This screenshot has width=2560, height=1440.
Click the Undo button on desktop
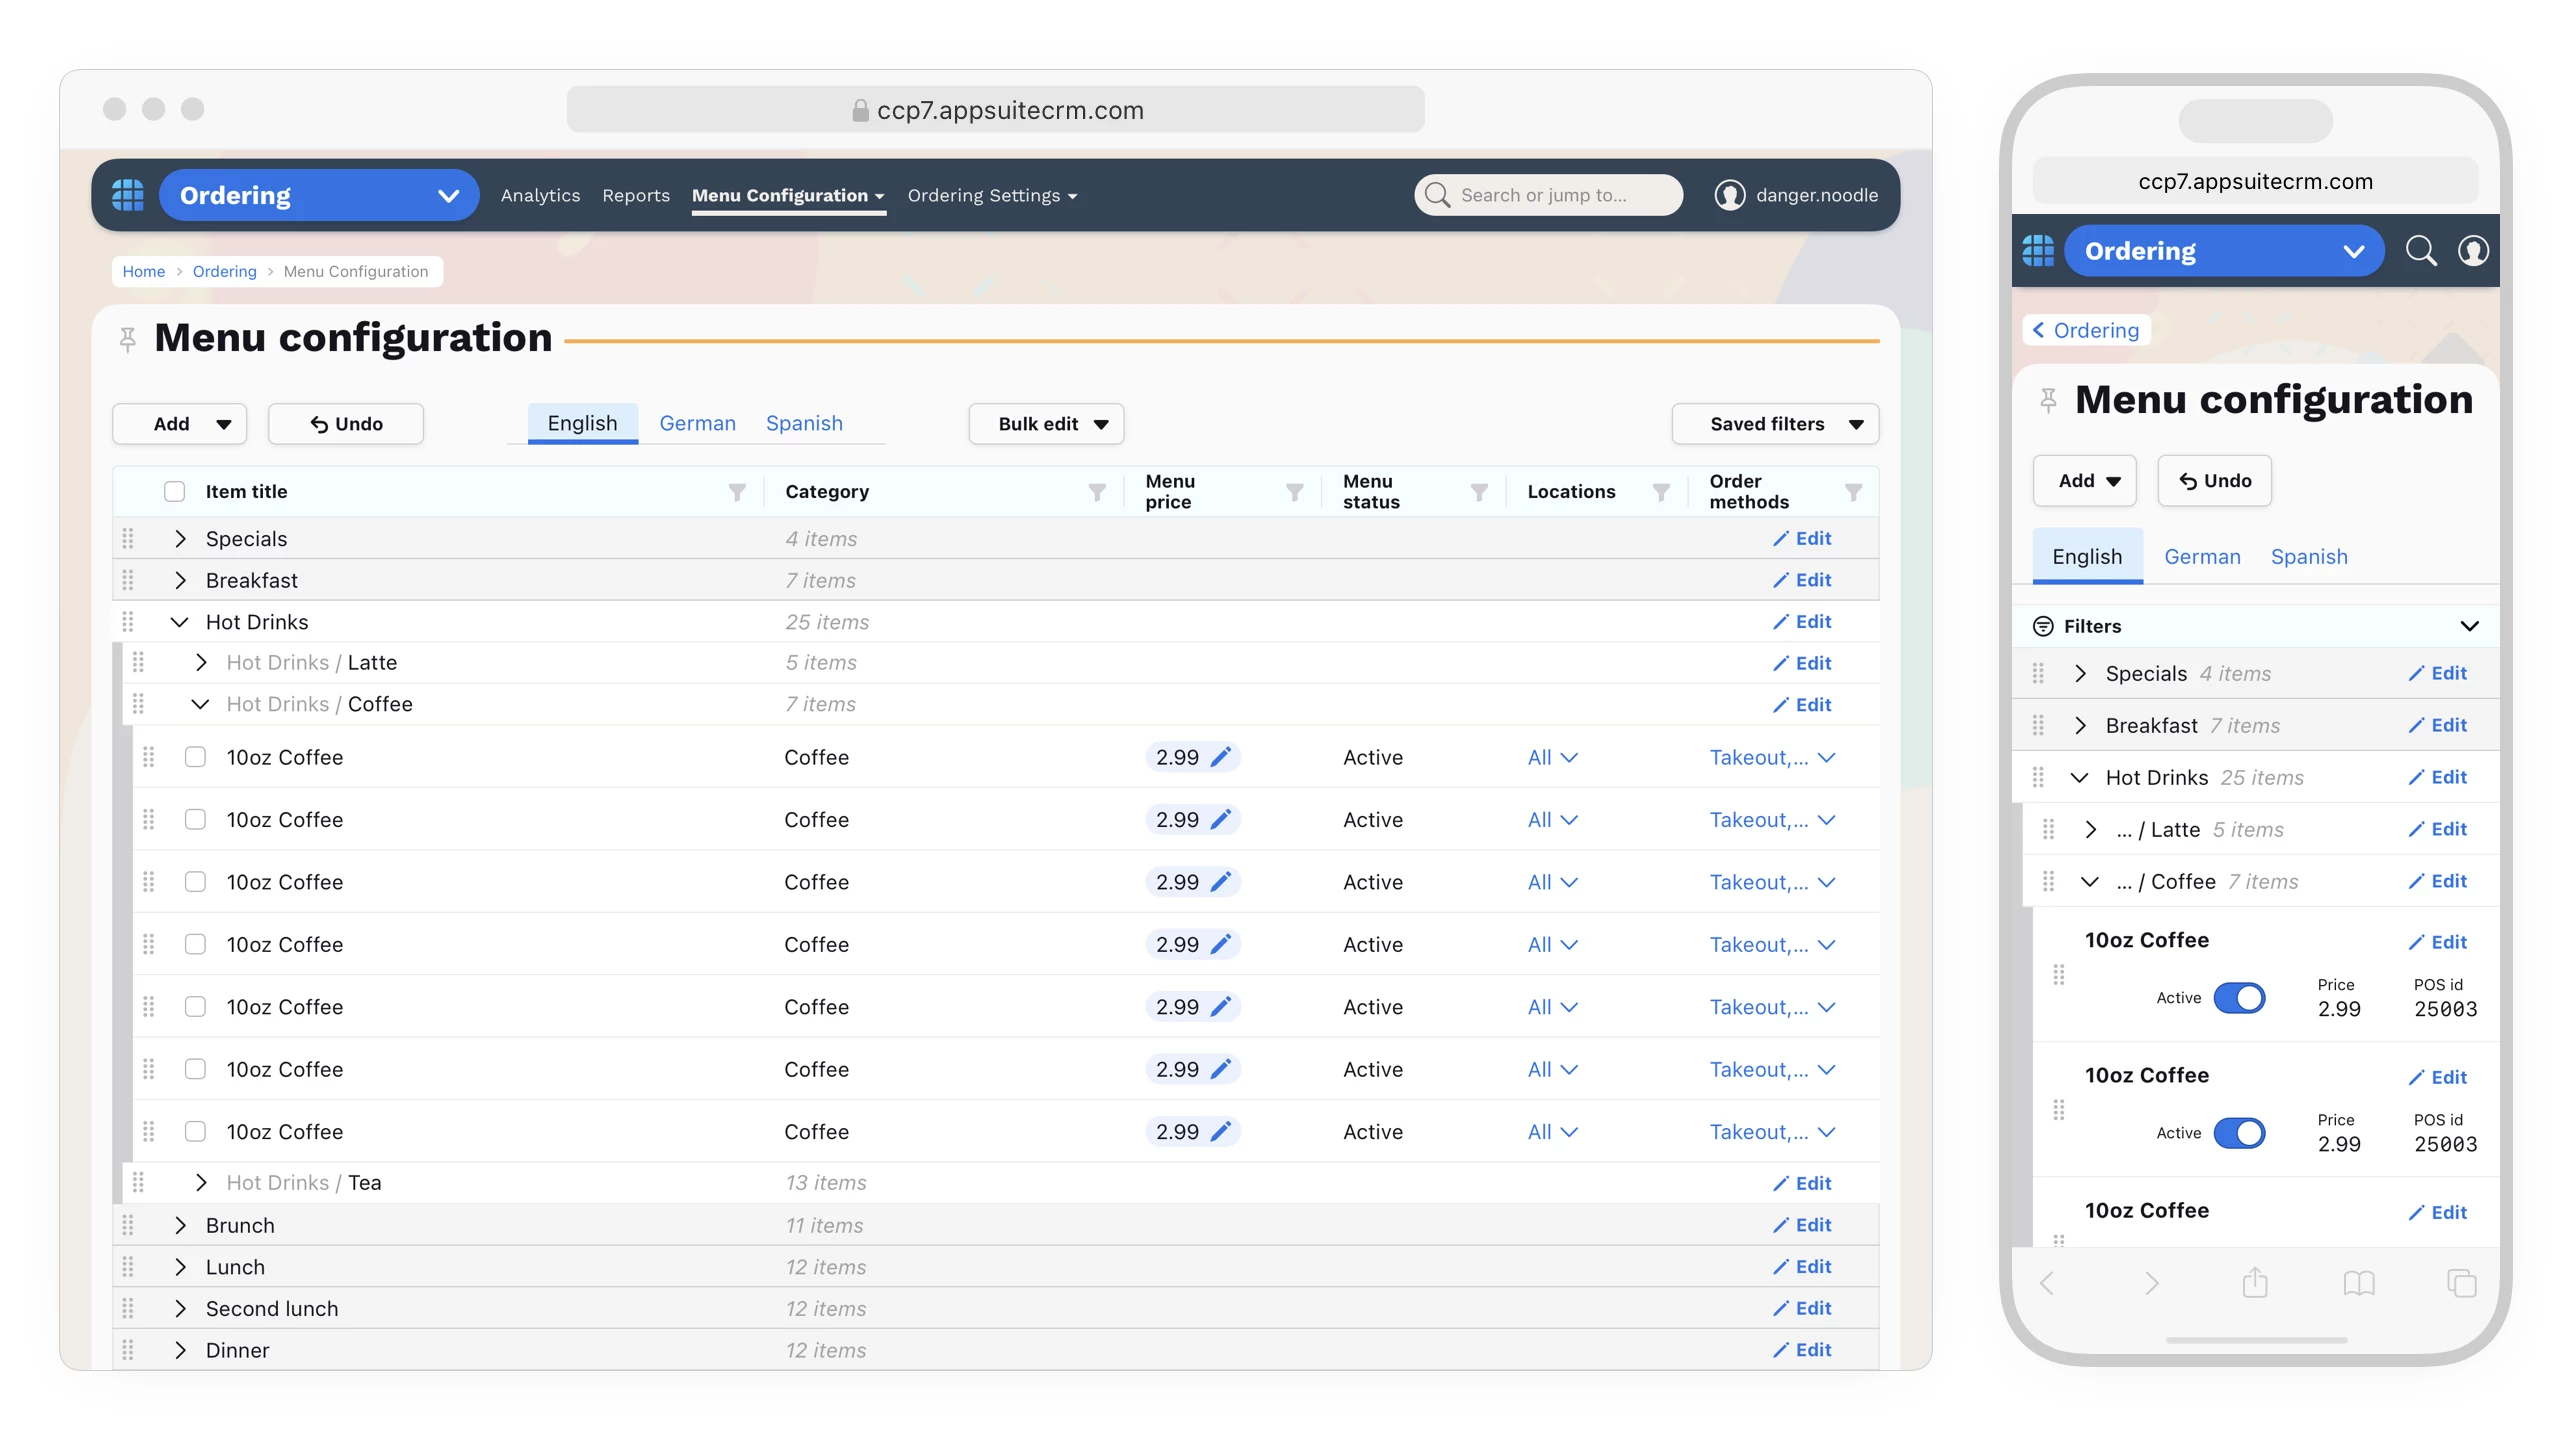coord(346,424)
